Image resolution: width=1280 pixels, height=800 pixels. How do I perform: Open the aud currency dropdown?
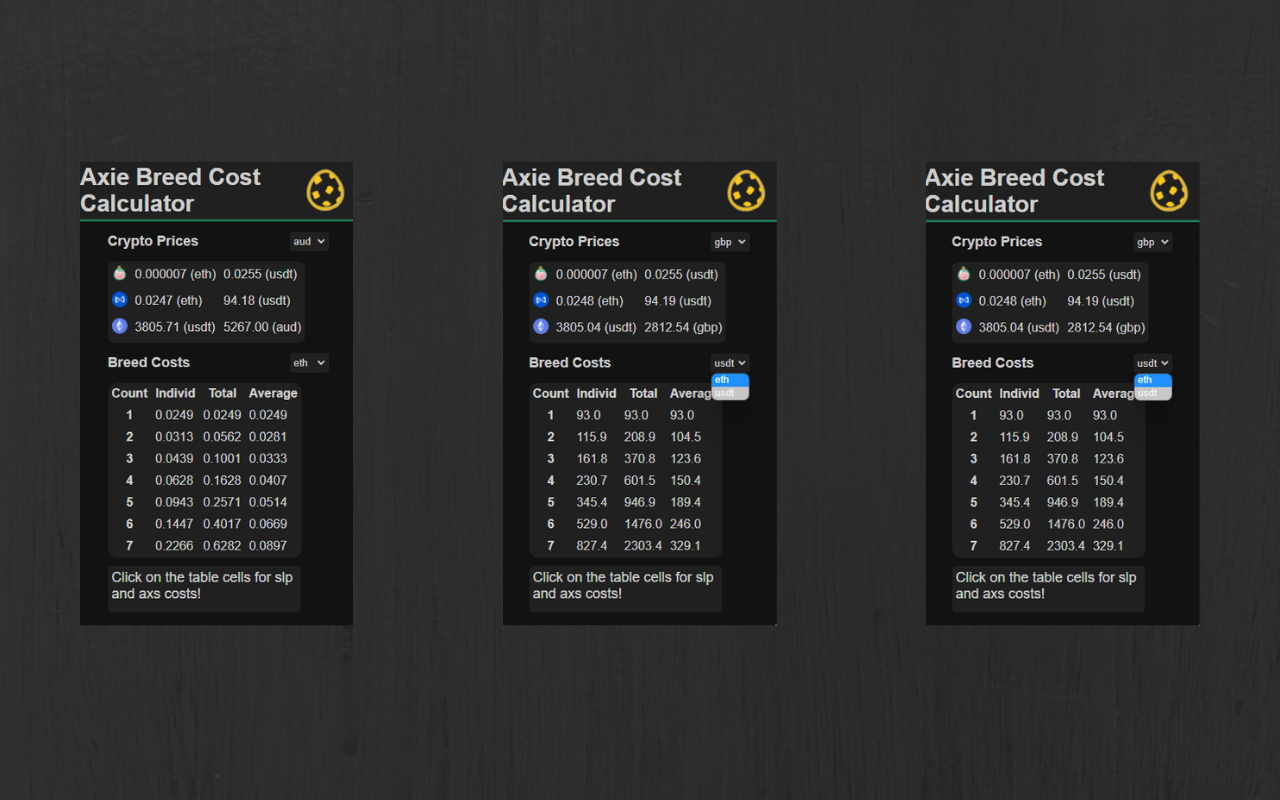coord(309,241)
